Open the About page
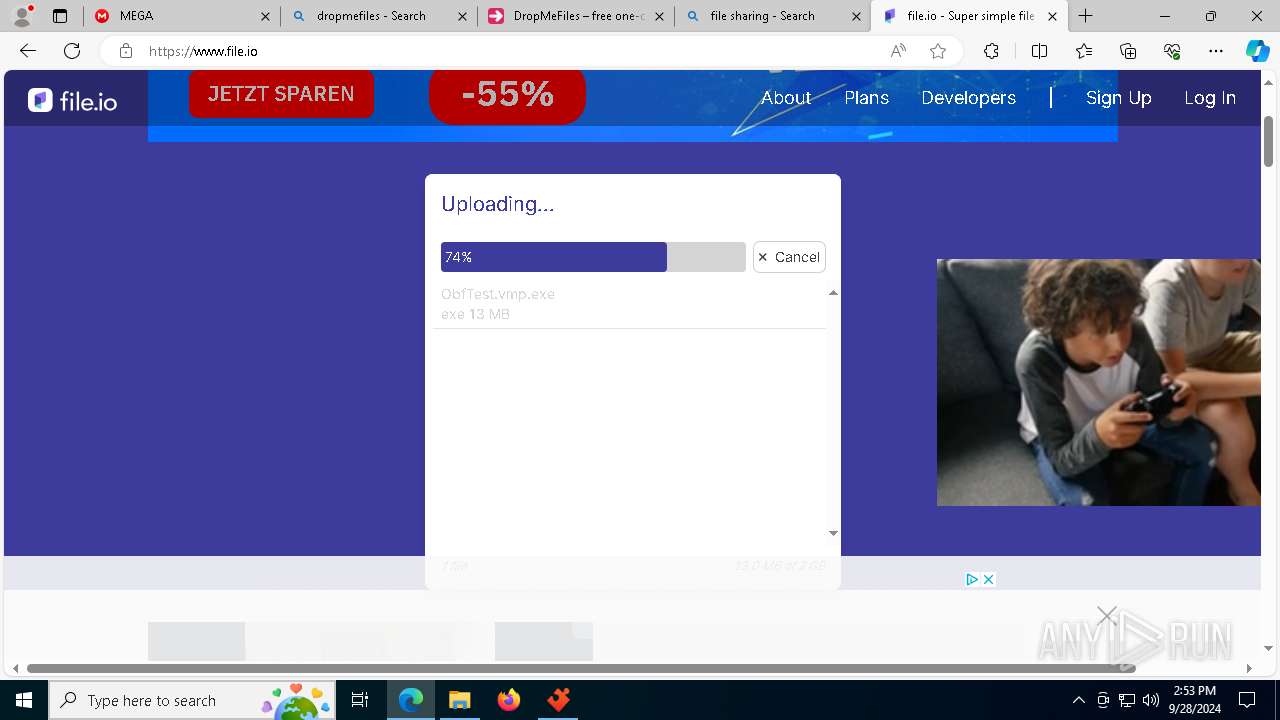 pyautogui.click(x=786, y=98)
